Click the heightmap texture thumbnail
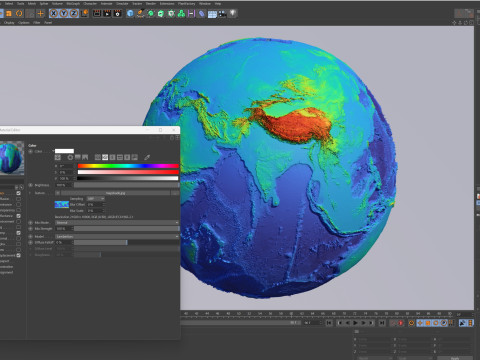Image resolution: width=480 pixels, height=360 pixels. click(62, 204)
